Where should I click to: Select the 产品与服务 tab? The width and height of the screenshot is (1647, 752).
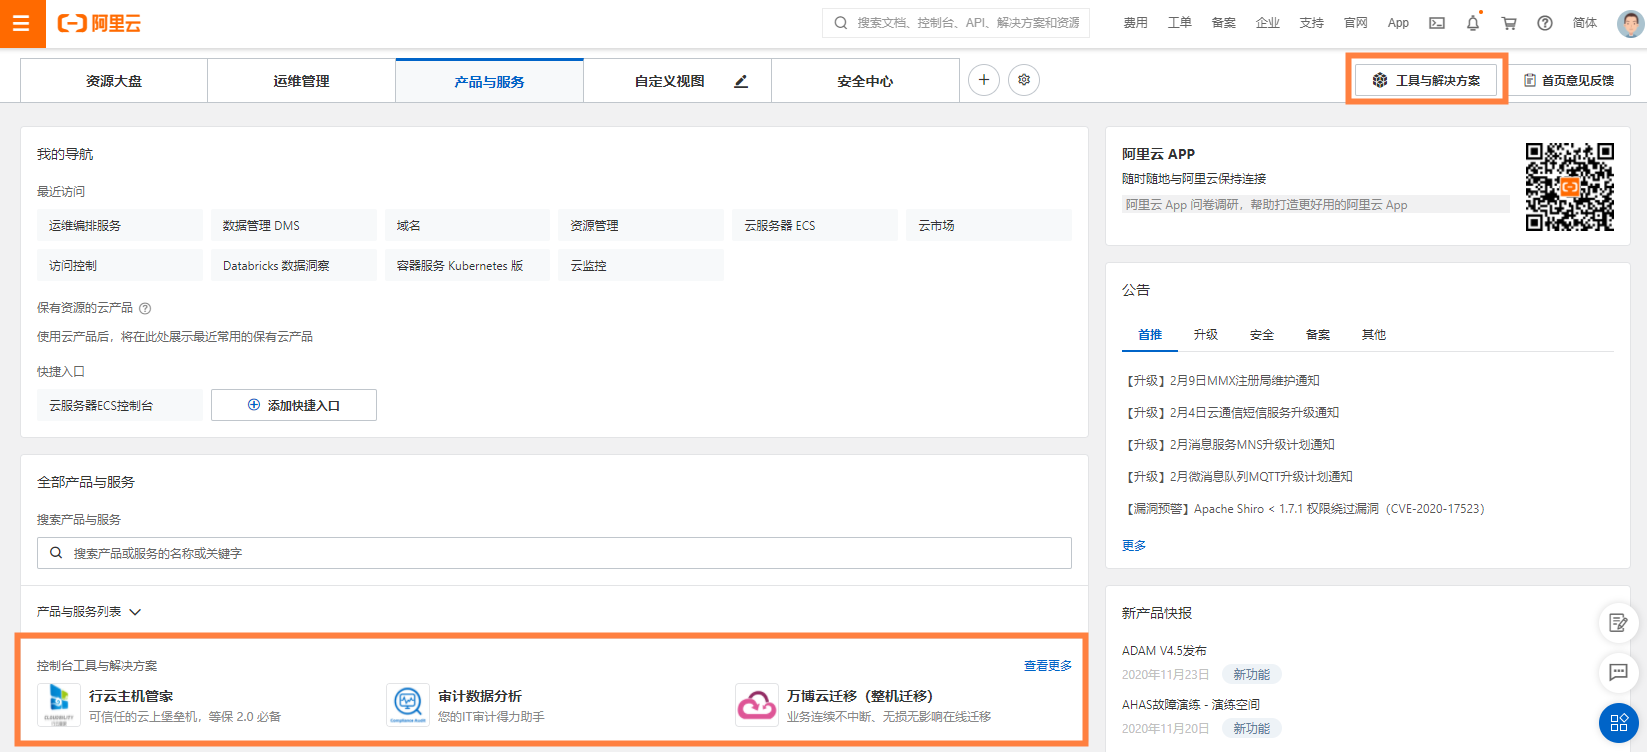tap(489, 81)
